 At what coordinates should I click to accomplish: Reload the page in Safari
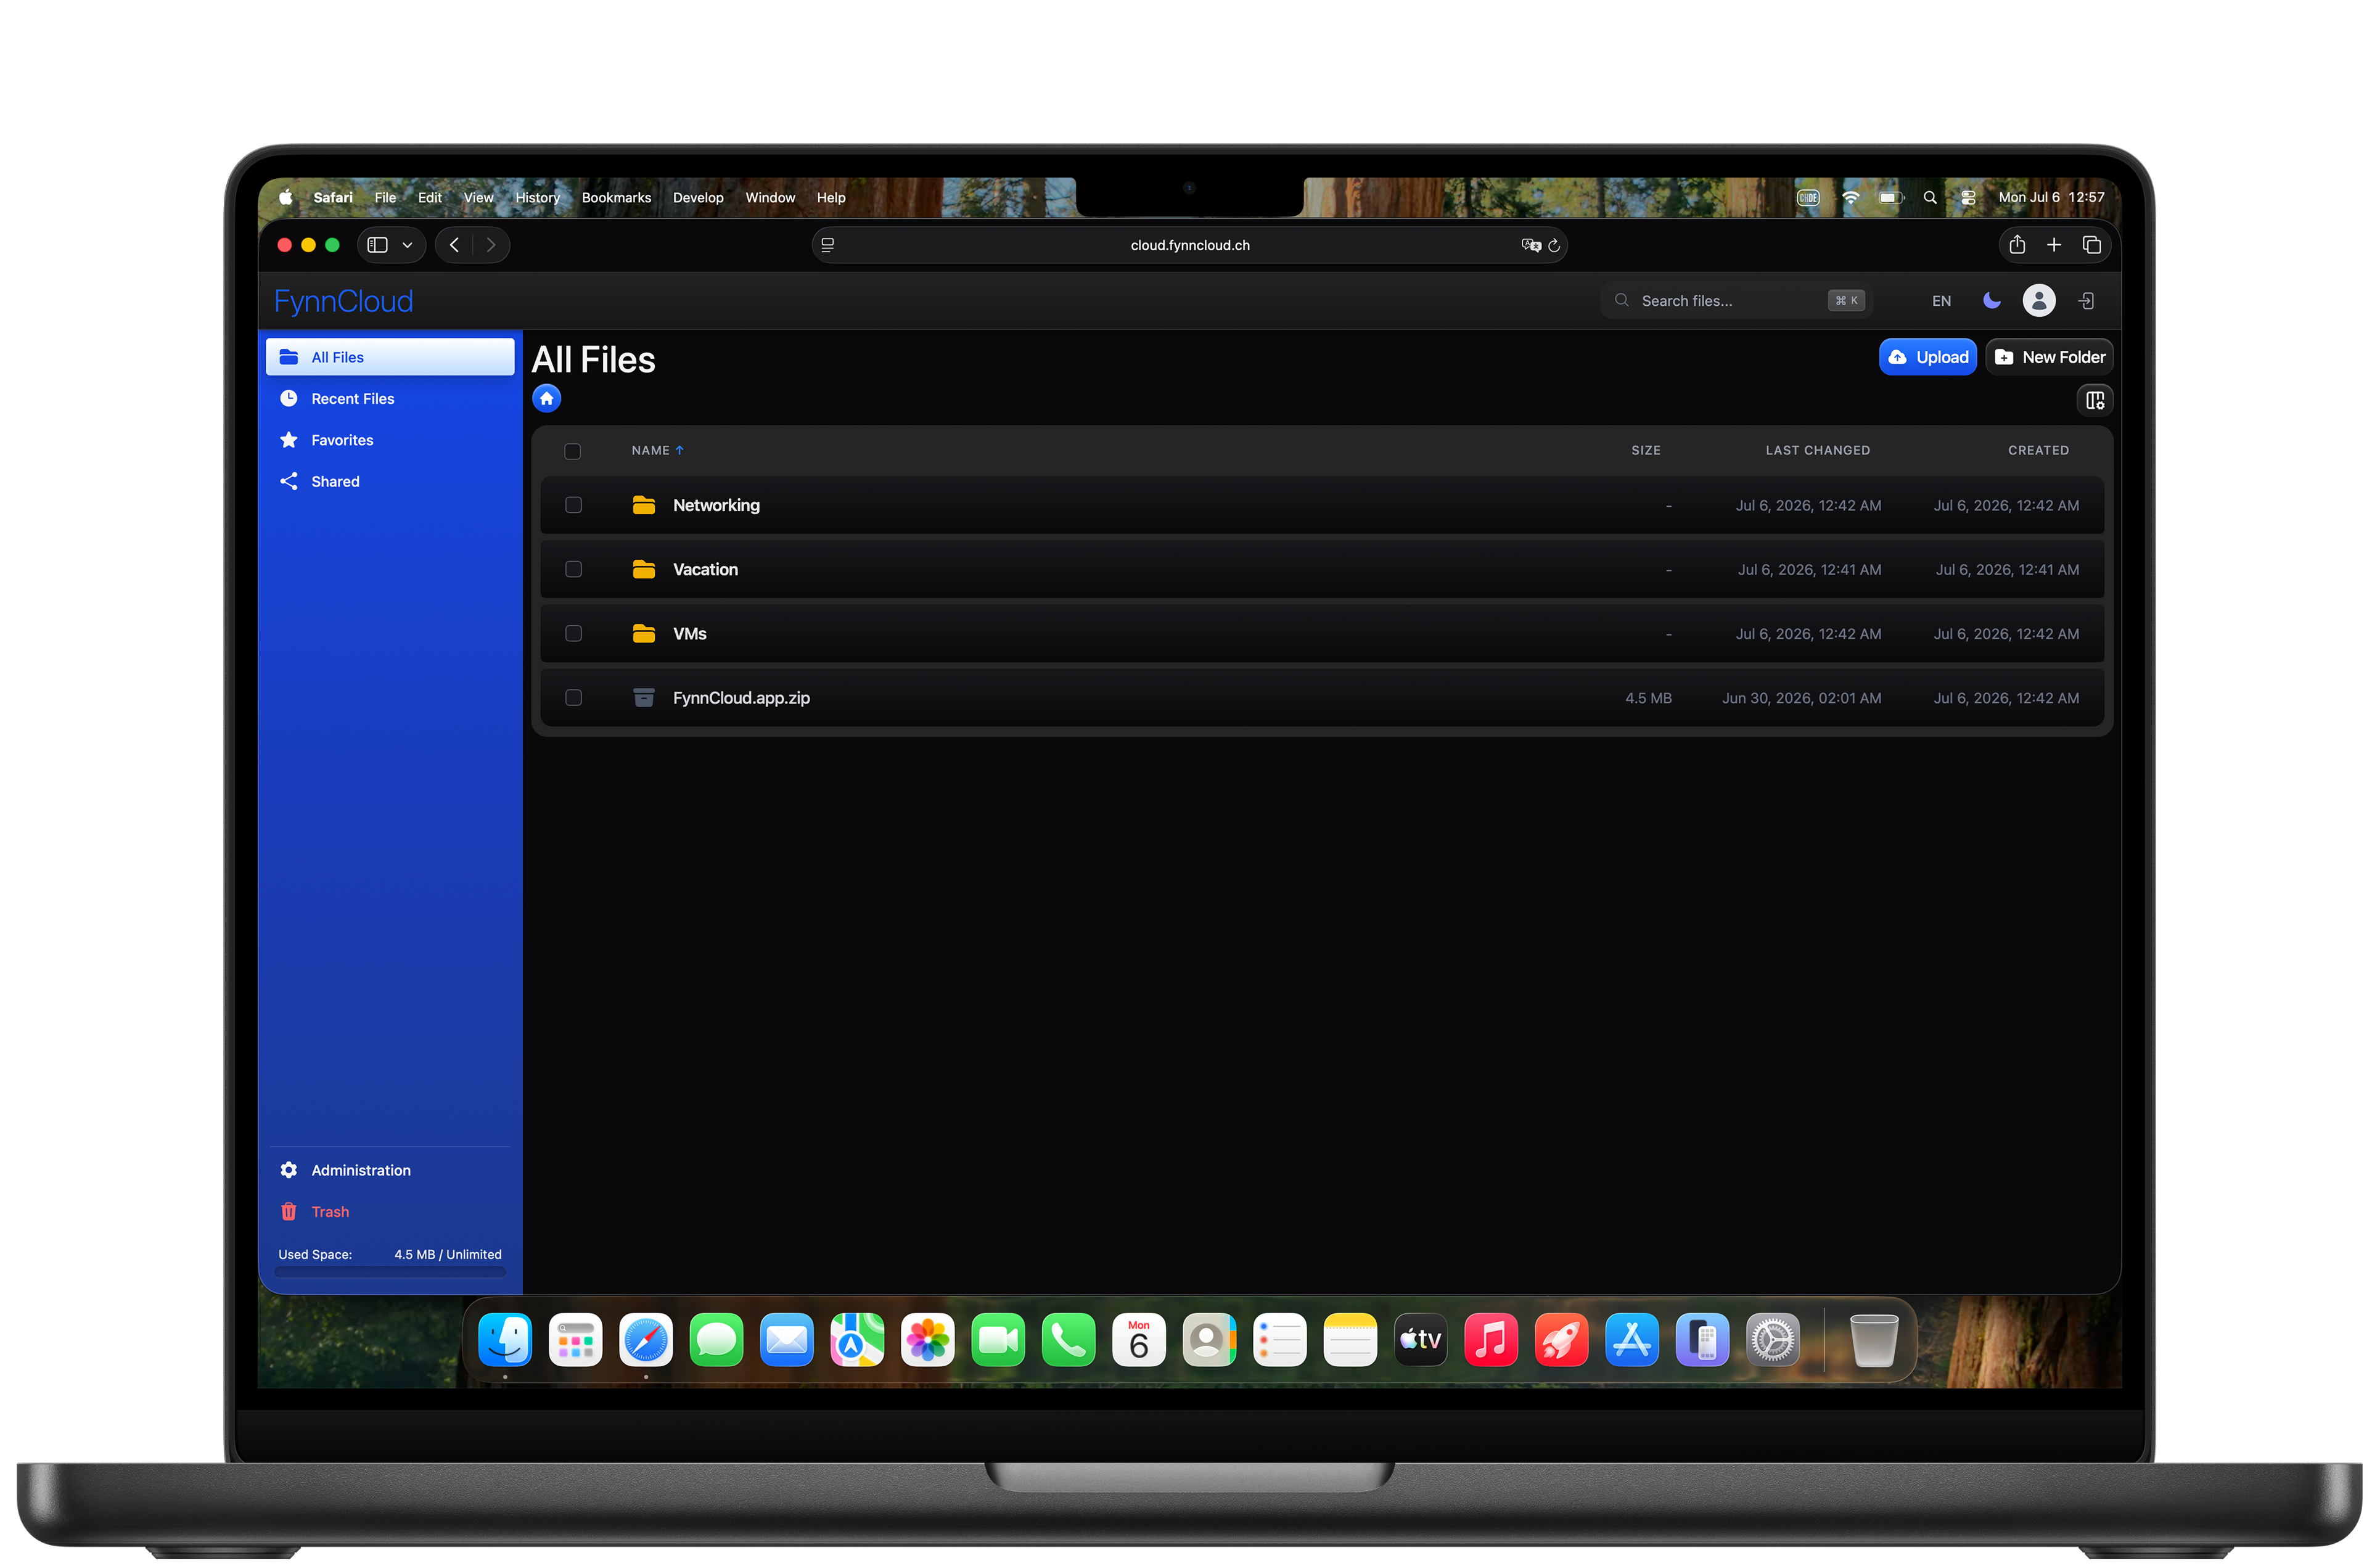1553,245
